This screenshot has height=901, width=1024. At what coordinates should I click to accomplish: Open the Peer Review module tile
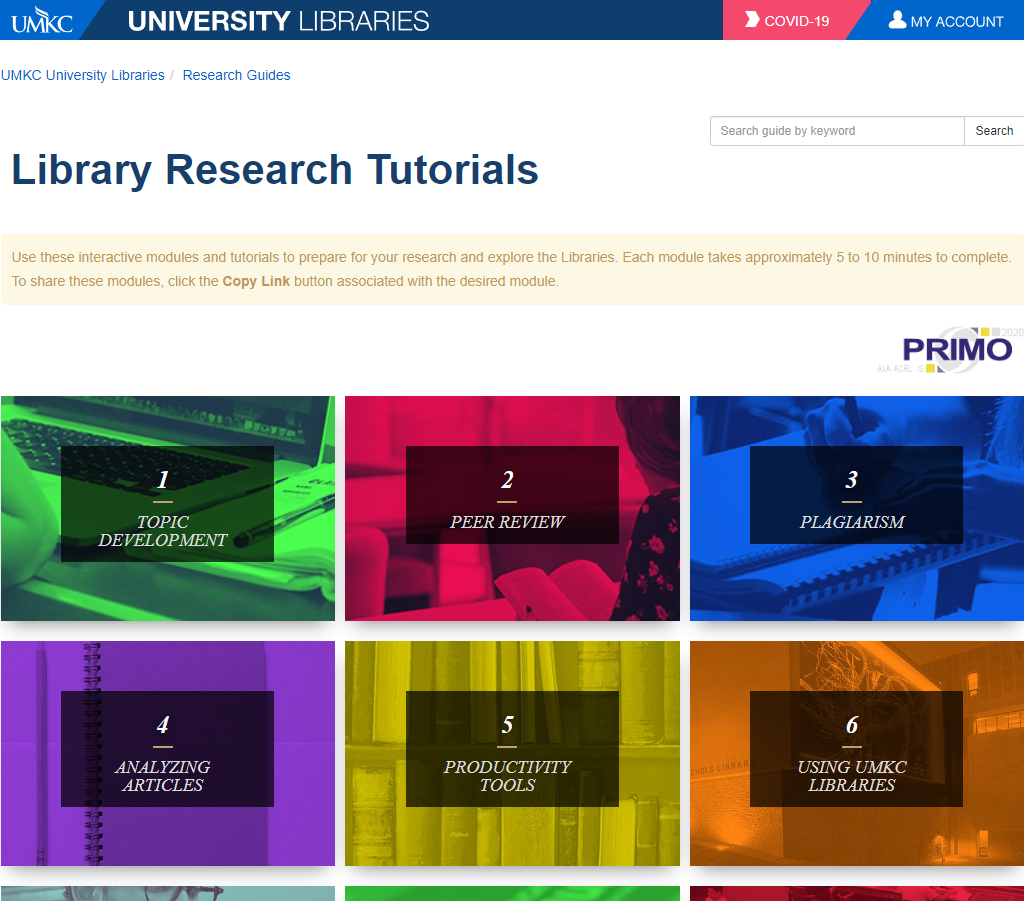click(x=512, y=508)
